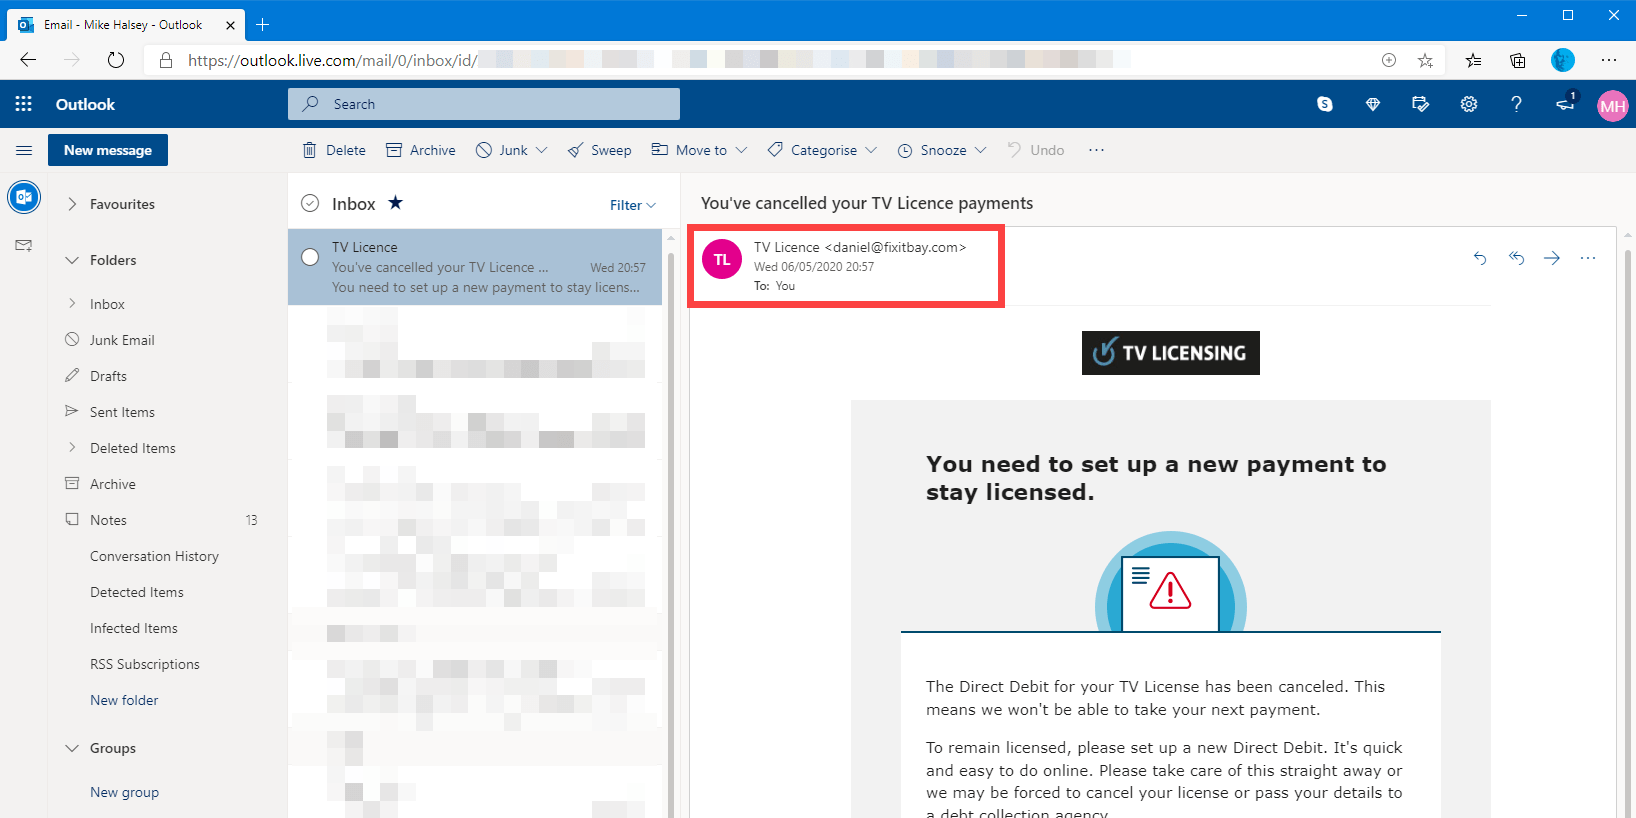
Task: Archive the selected email
Action: pos(421,150)
